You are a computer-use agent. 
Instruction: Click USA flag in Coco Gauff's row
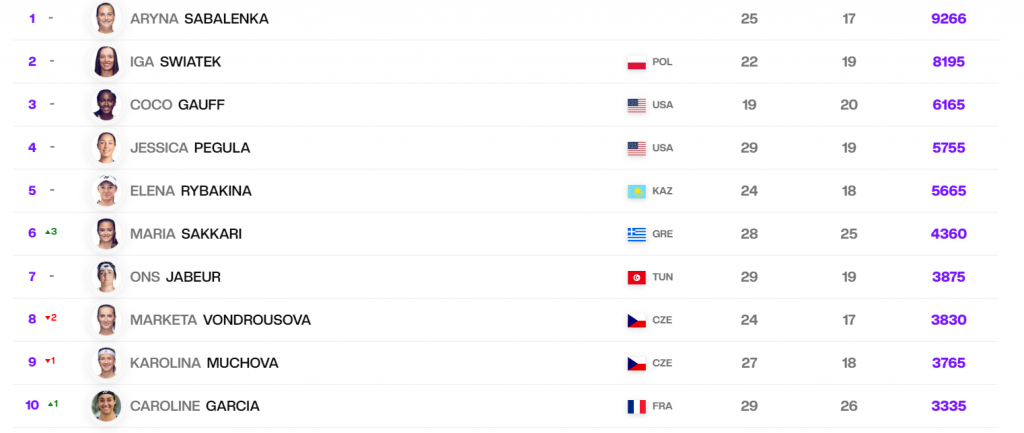pyautogui.click(x=636, y=105)
